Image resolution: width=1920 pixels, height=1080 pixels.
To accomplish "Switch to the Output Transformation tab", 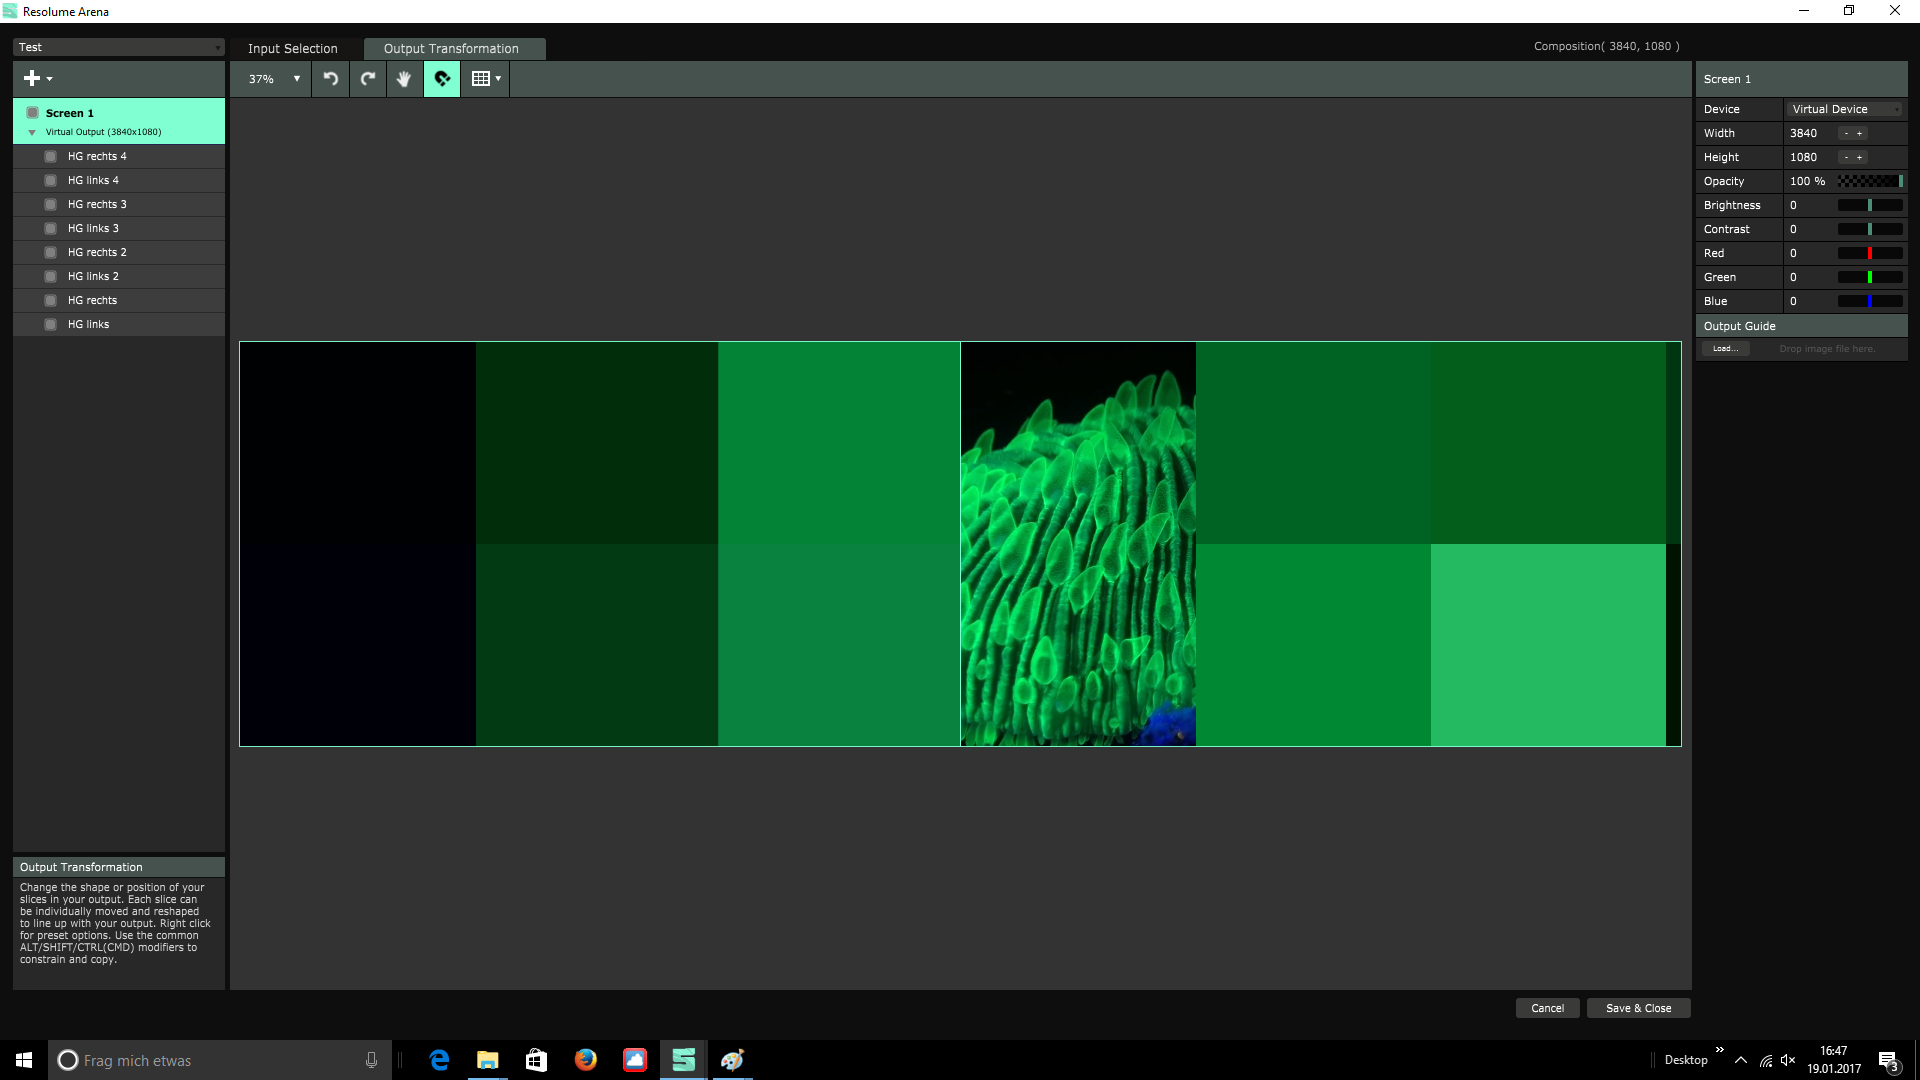I will [x=451, y=48].
